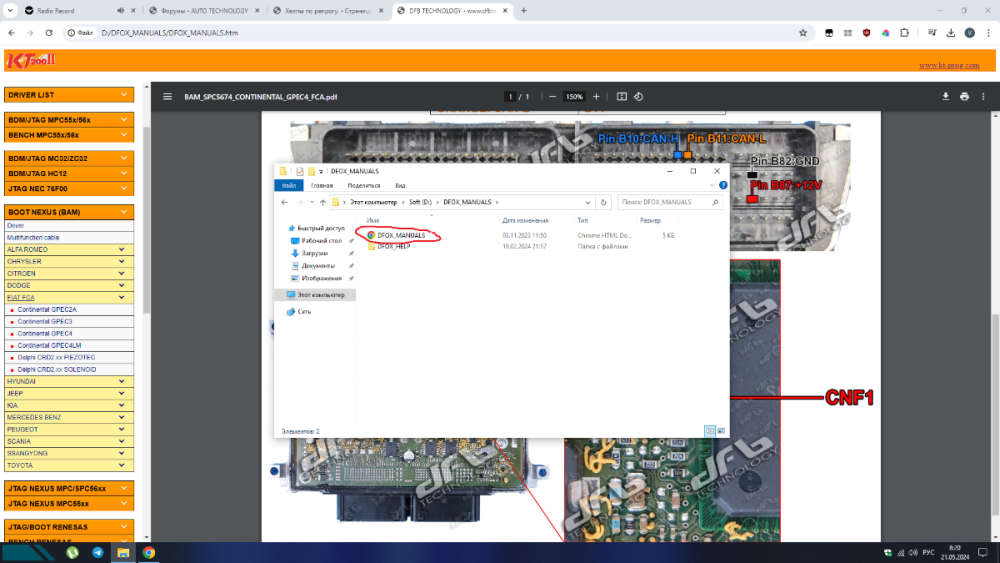Image resolution: width=1000 pixels, height=563 pixels.
Task: Open Explorer help question icon
Action: click(x=723, y=186)
